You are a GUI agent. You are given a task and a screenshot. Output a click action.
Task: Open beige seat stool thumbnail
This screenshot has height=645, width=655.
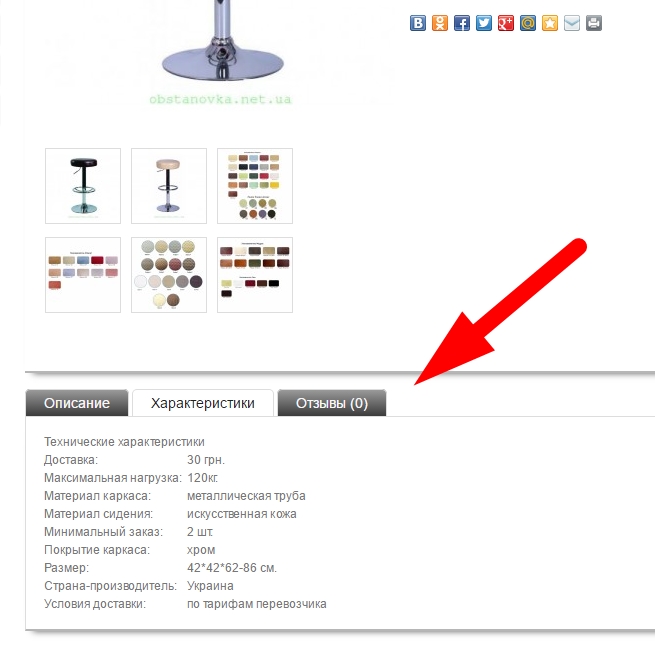[x=169, y=186]
